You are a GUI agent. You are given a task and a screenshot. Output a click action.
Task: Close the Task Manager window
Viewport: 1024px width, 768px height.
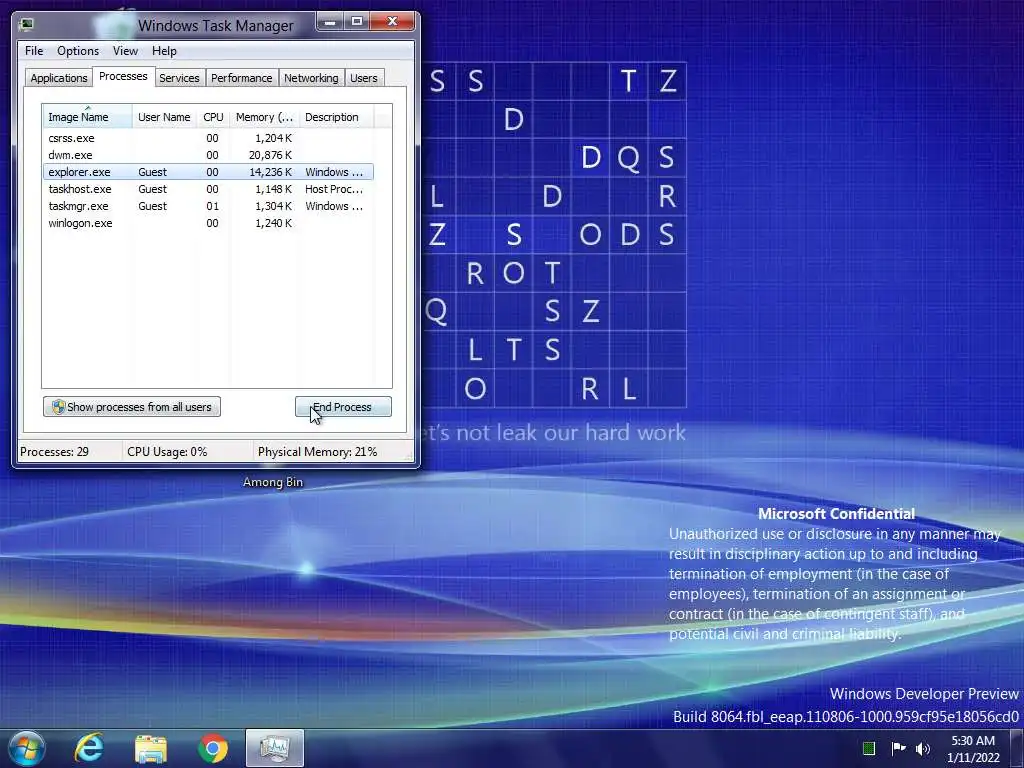[x=392, y=22]
